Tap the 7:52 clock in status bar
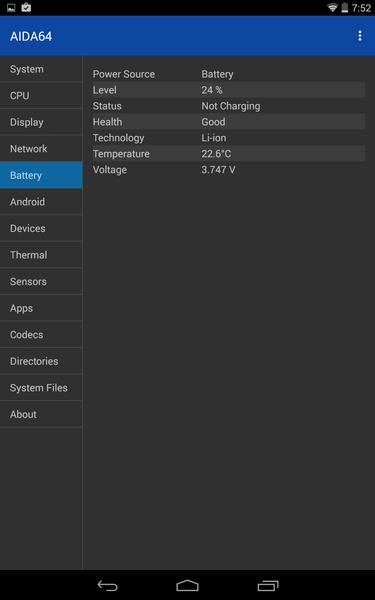 pyautogui.click(x=361, y=8)
